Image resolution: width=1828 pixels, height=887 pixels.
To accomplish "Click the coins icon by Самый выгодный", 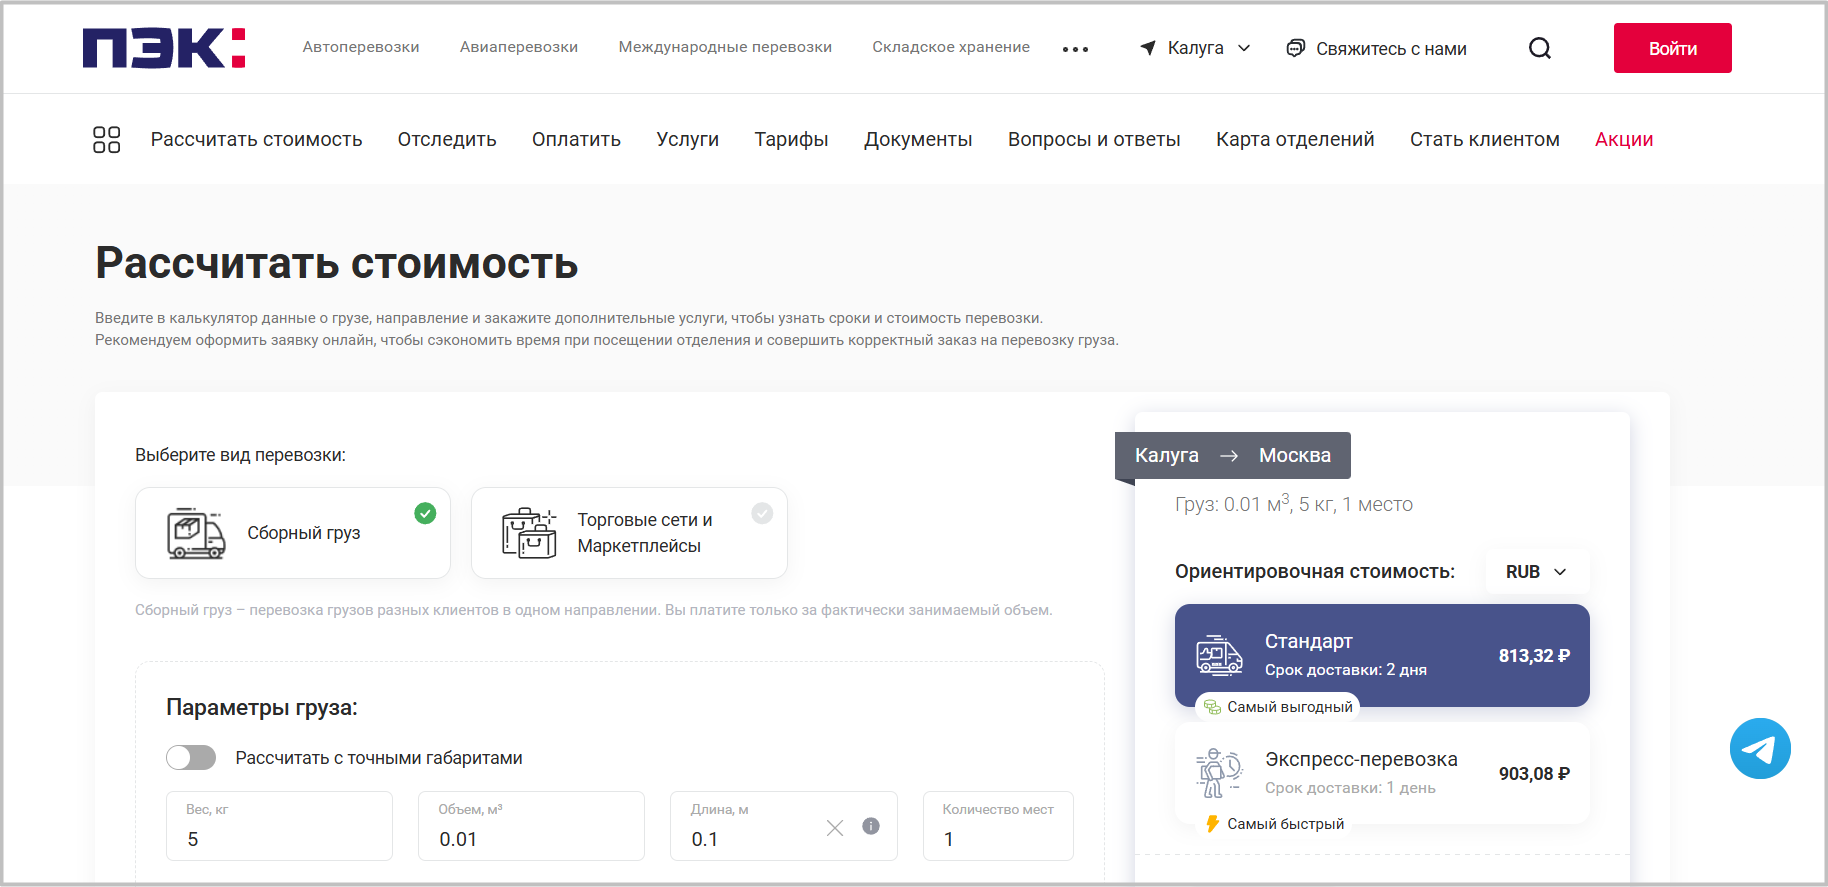I will coord(1212,707).
